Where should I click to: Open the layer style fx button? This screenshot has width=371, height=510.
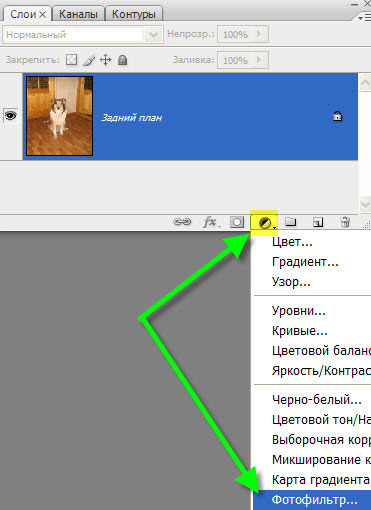[x=211, y=222]
